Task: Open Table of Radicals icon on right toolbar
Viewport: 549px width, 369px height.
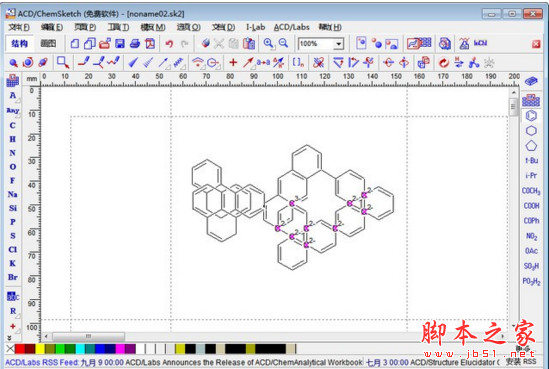Action: (531, 100)
